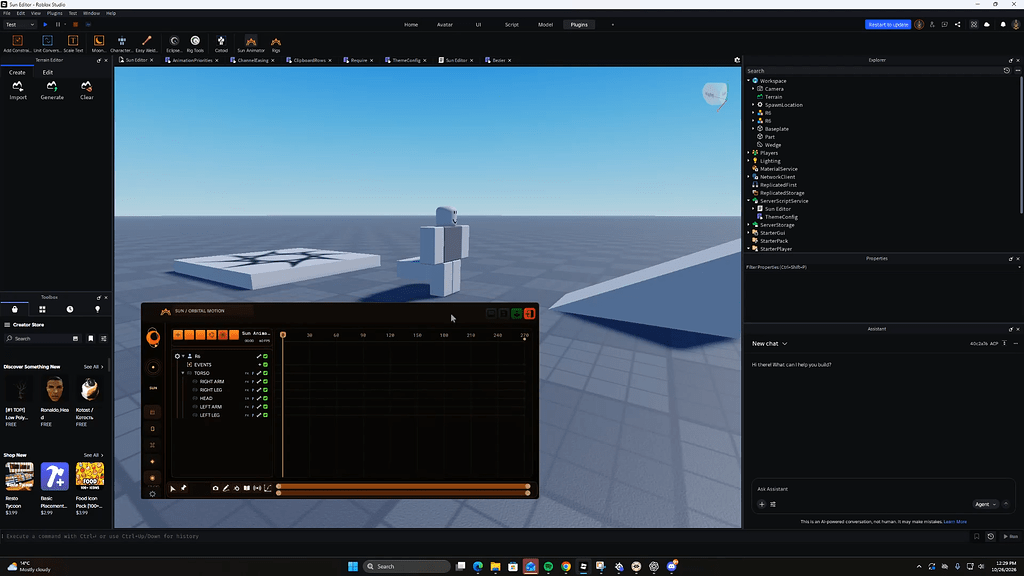Collapse the Rs rig in Sun Animator
This screenshot has width=1024, height=576.
point(184,357)
